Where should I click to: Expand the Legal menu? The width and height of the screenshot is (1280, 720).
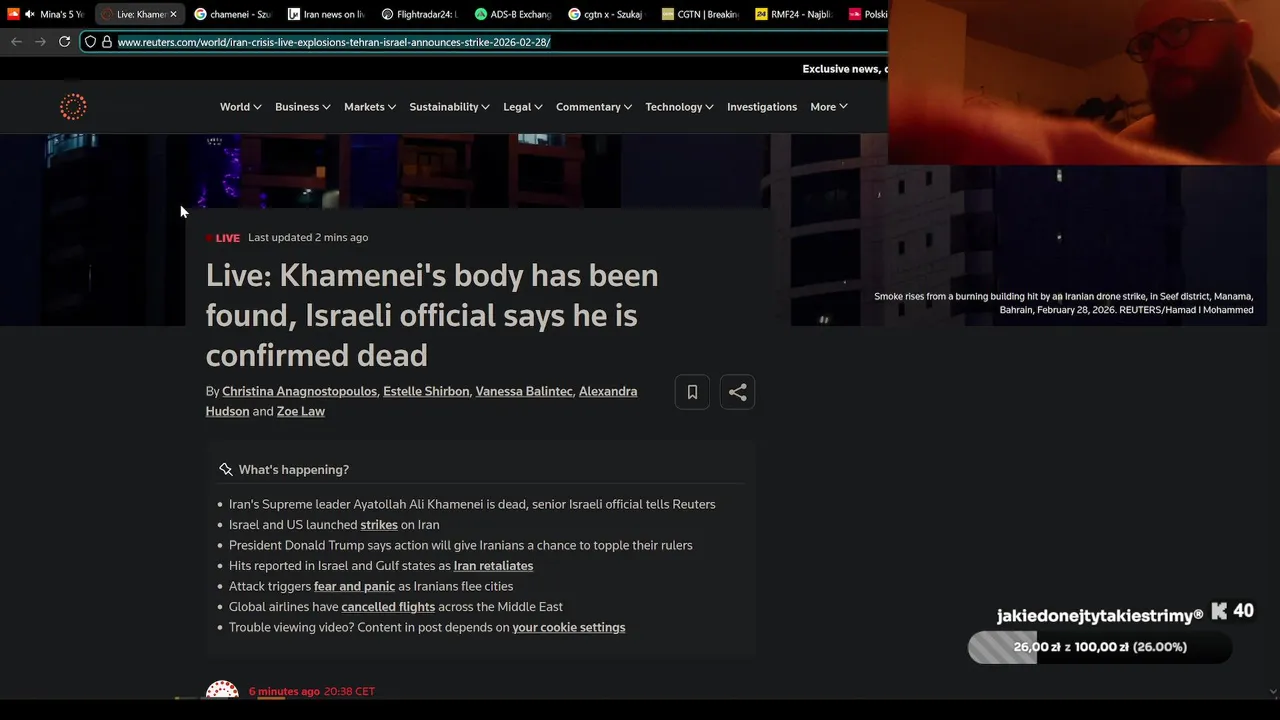click(523, 107)
